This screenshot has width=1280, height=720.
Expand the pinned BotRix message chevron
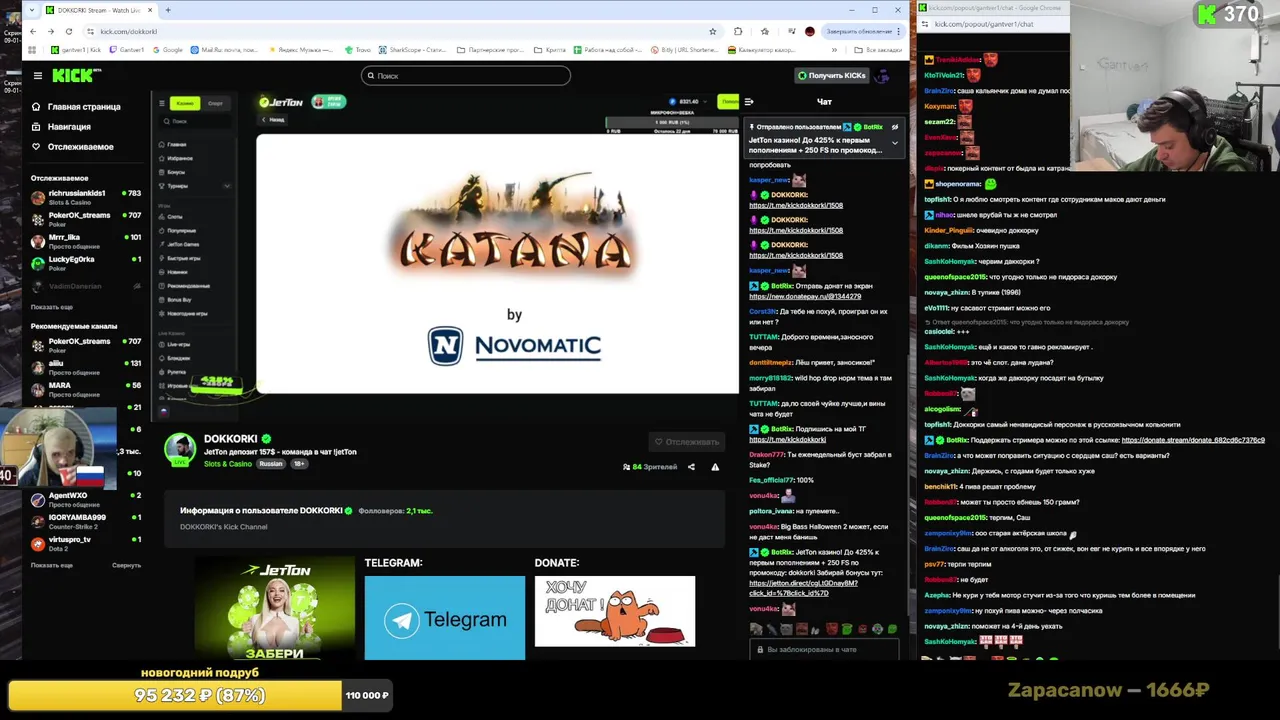point(895,143)
